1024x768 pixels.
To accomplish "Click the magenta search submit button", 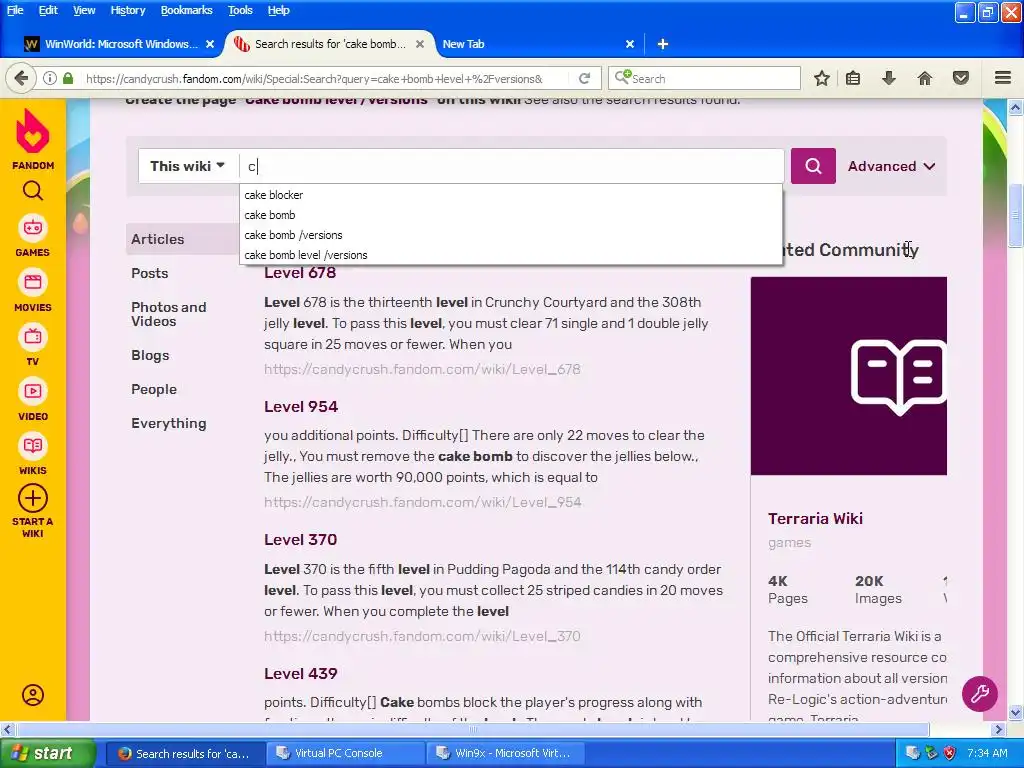I will 813,166.
